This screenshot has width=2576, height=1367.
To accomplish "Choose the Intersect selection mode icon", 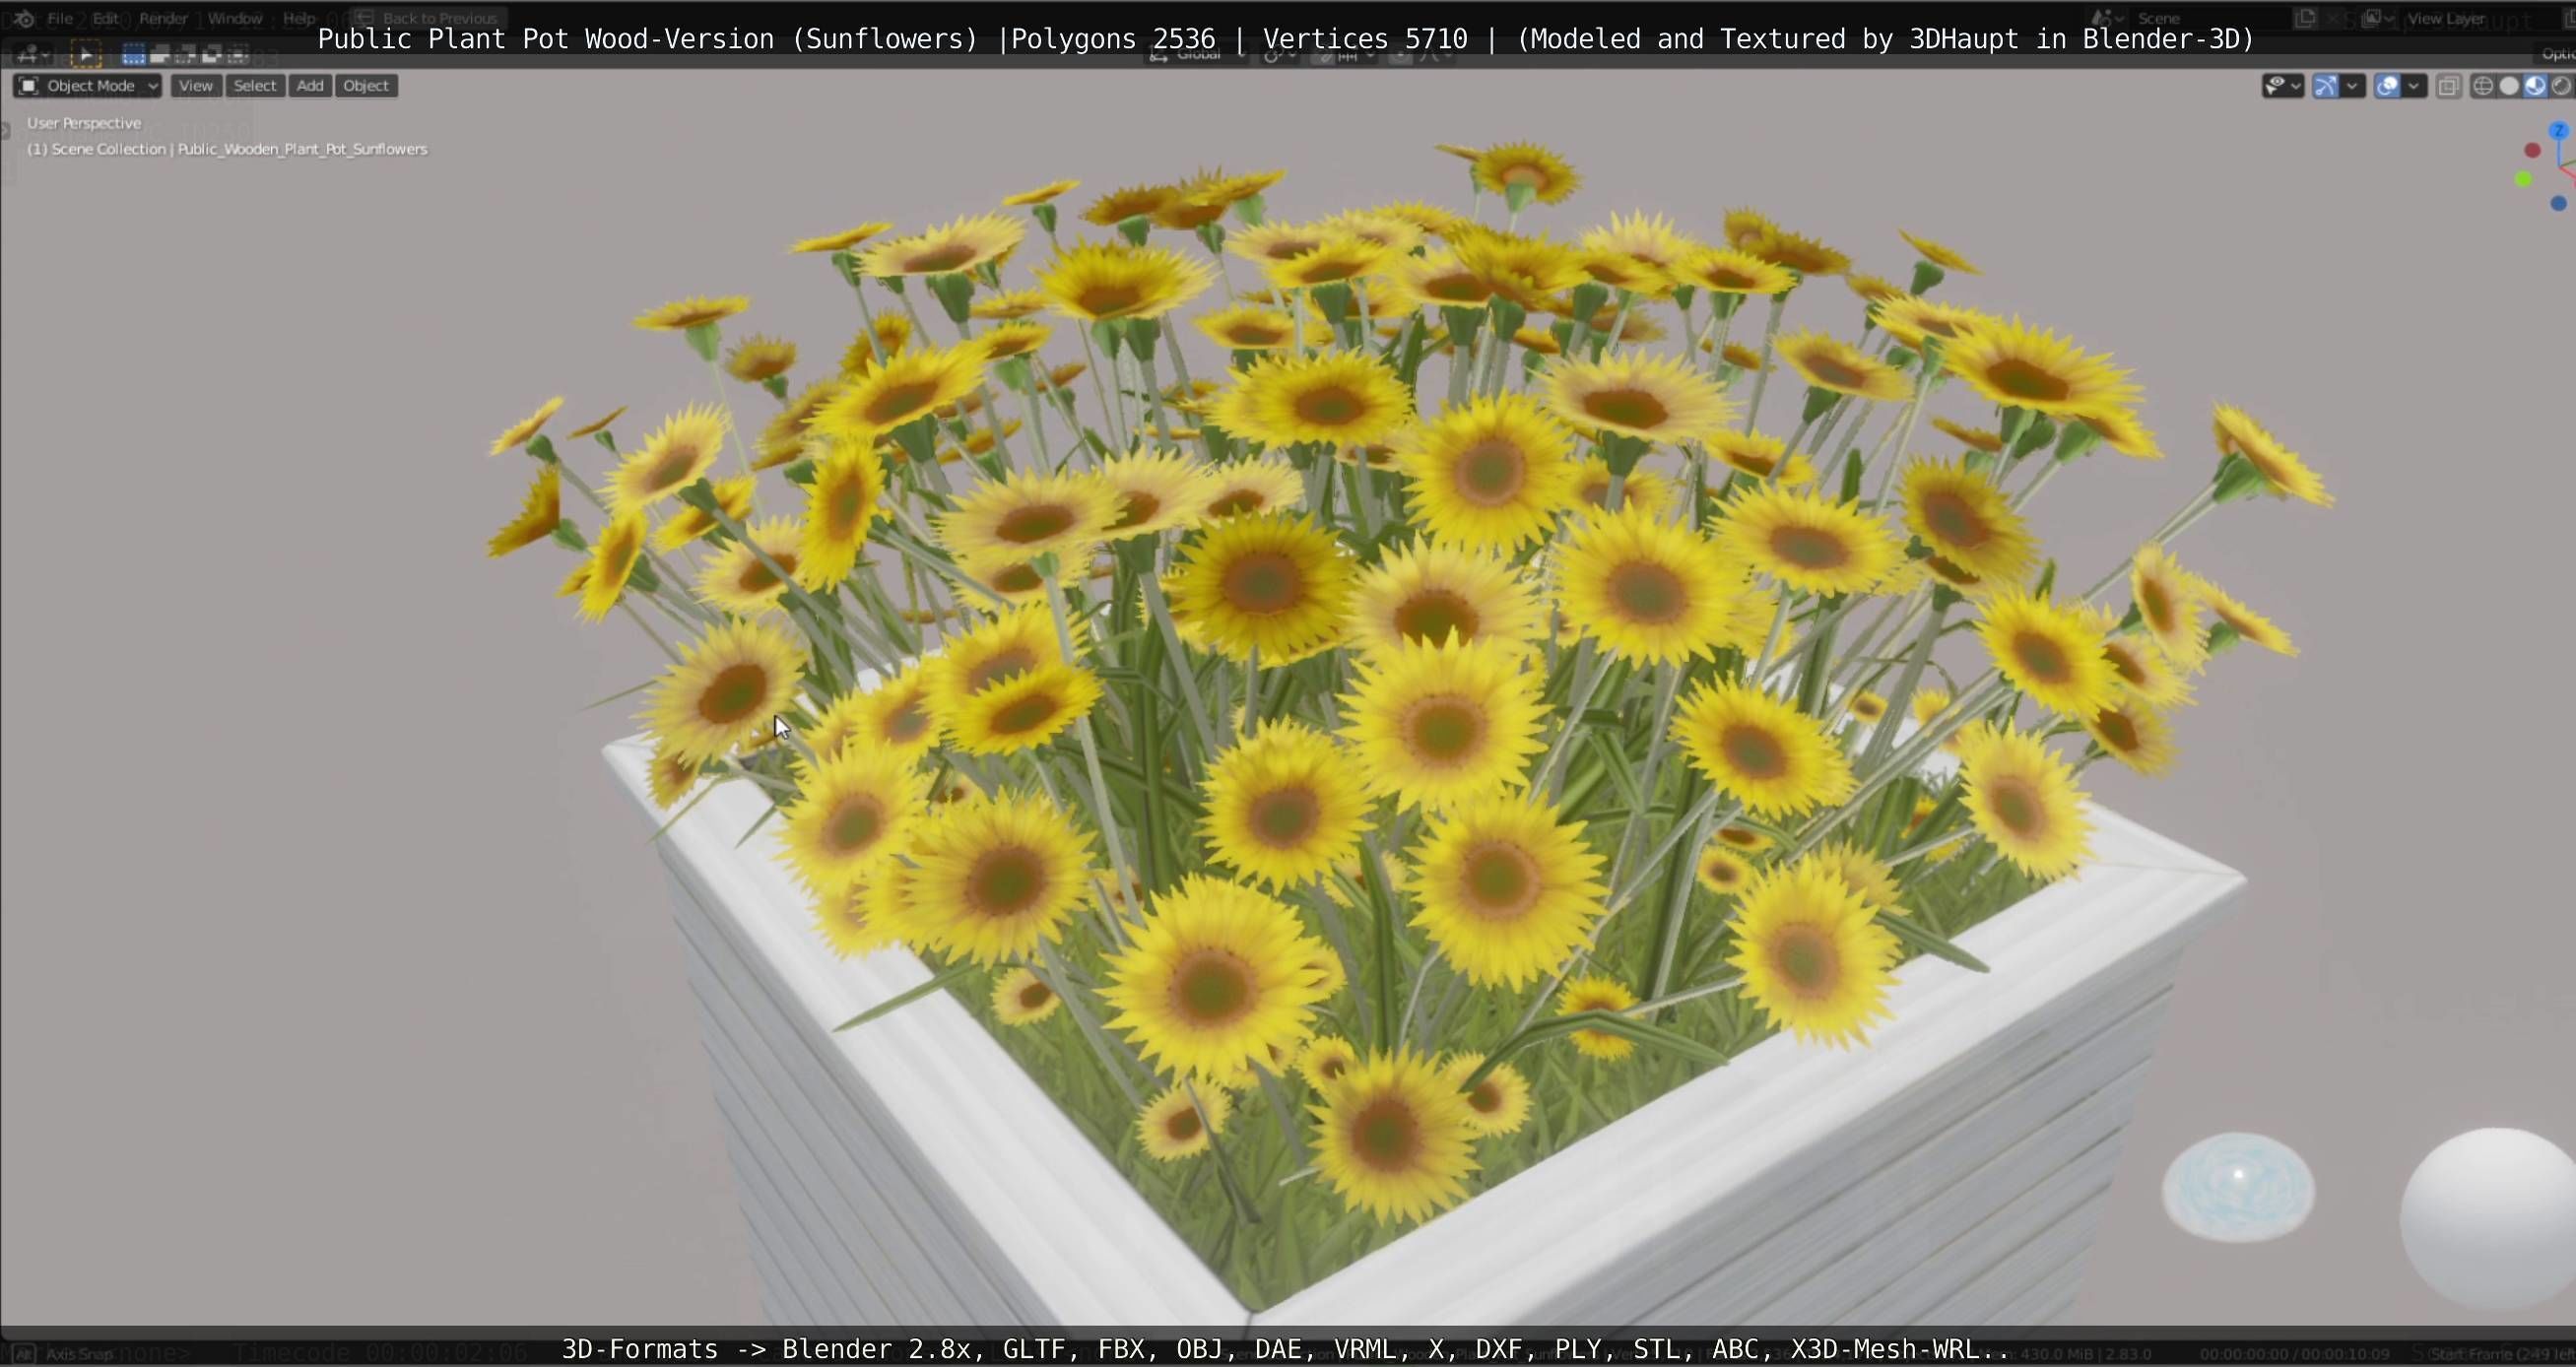I will point(237,54).
